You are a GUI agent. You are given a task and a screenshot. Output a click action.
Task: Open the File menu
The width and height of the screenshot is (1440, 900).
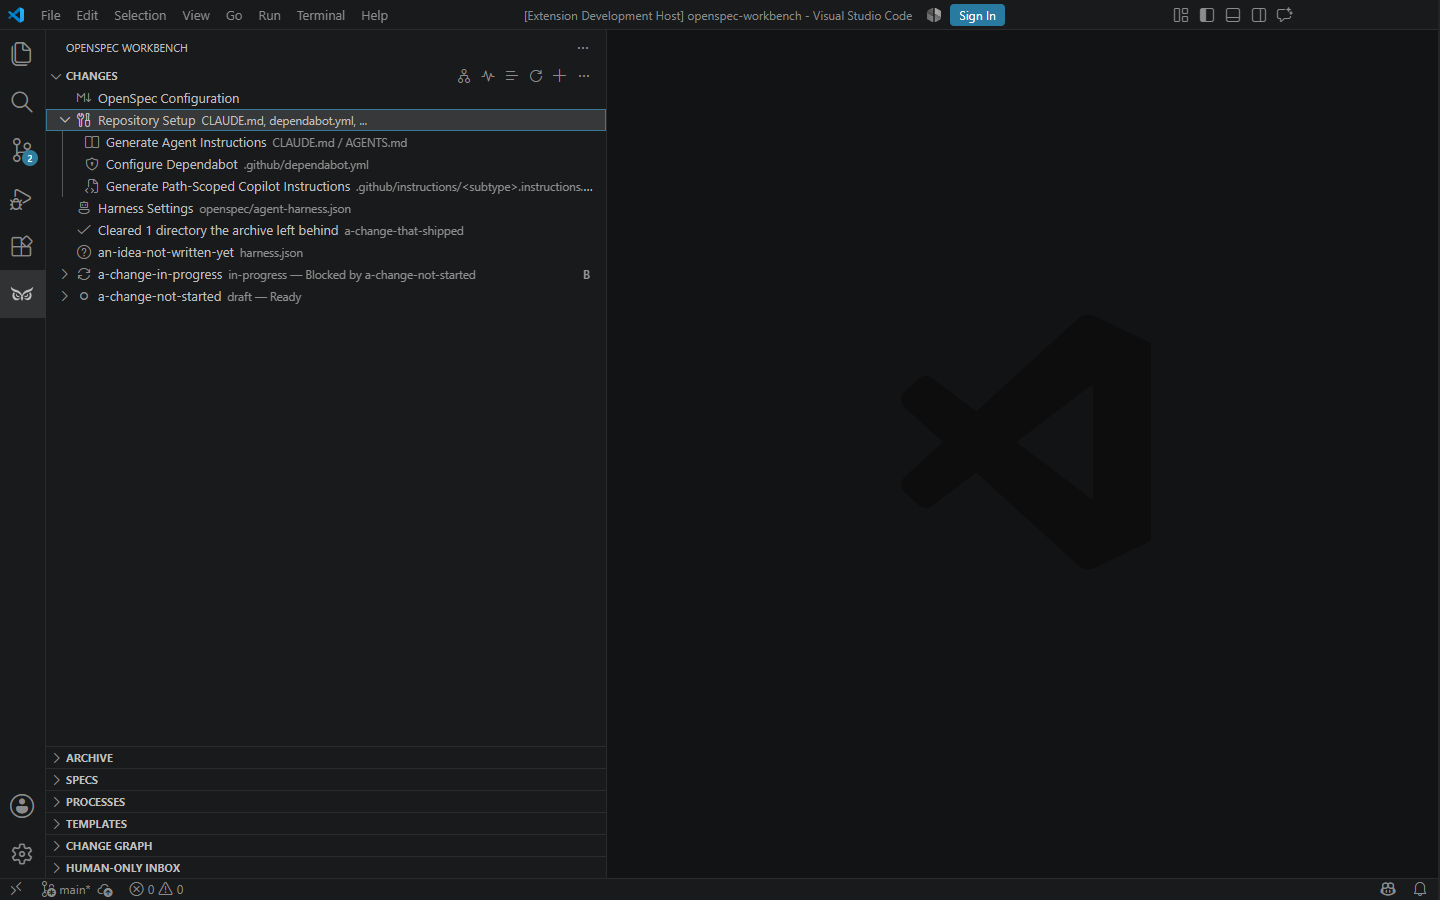tap(51, 15)
